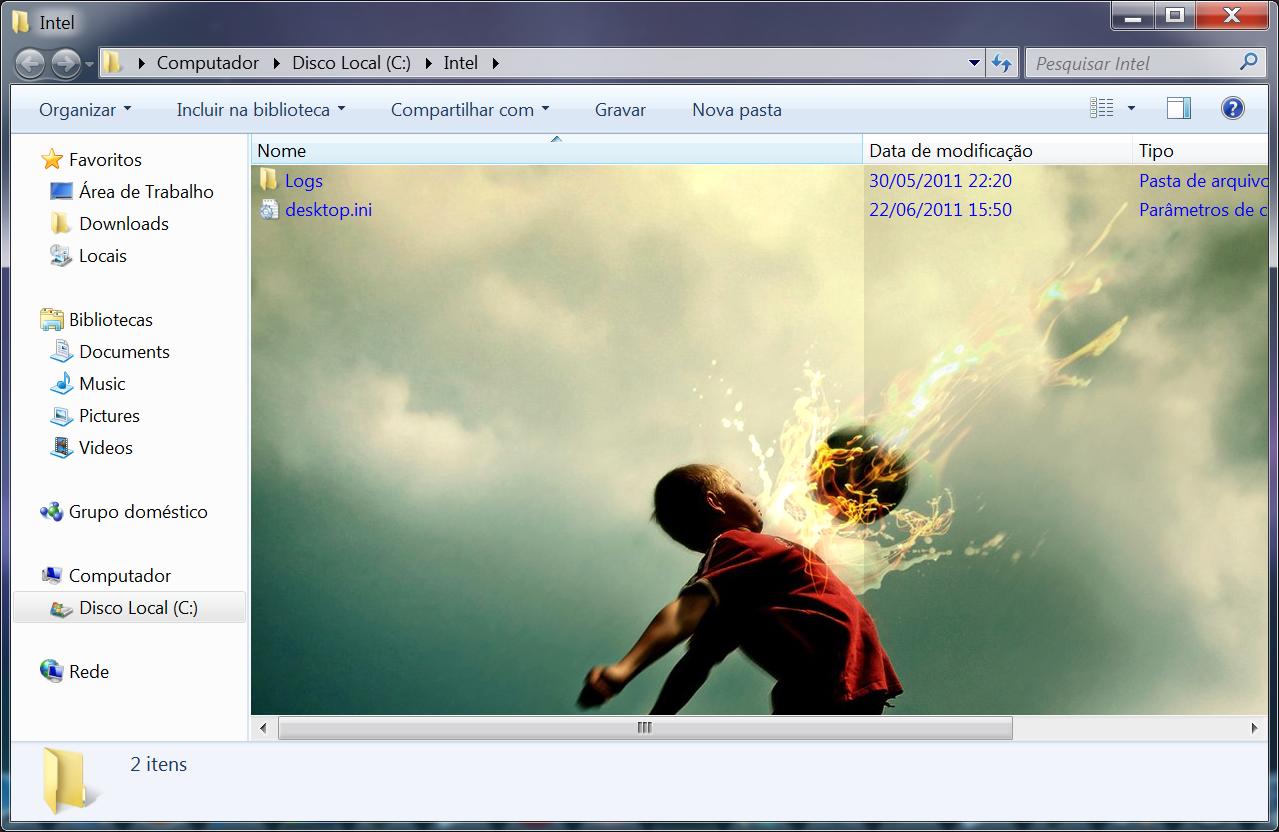
Task: Select Computador in navigation pane
Action: (119, 576)
